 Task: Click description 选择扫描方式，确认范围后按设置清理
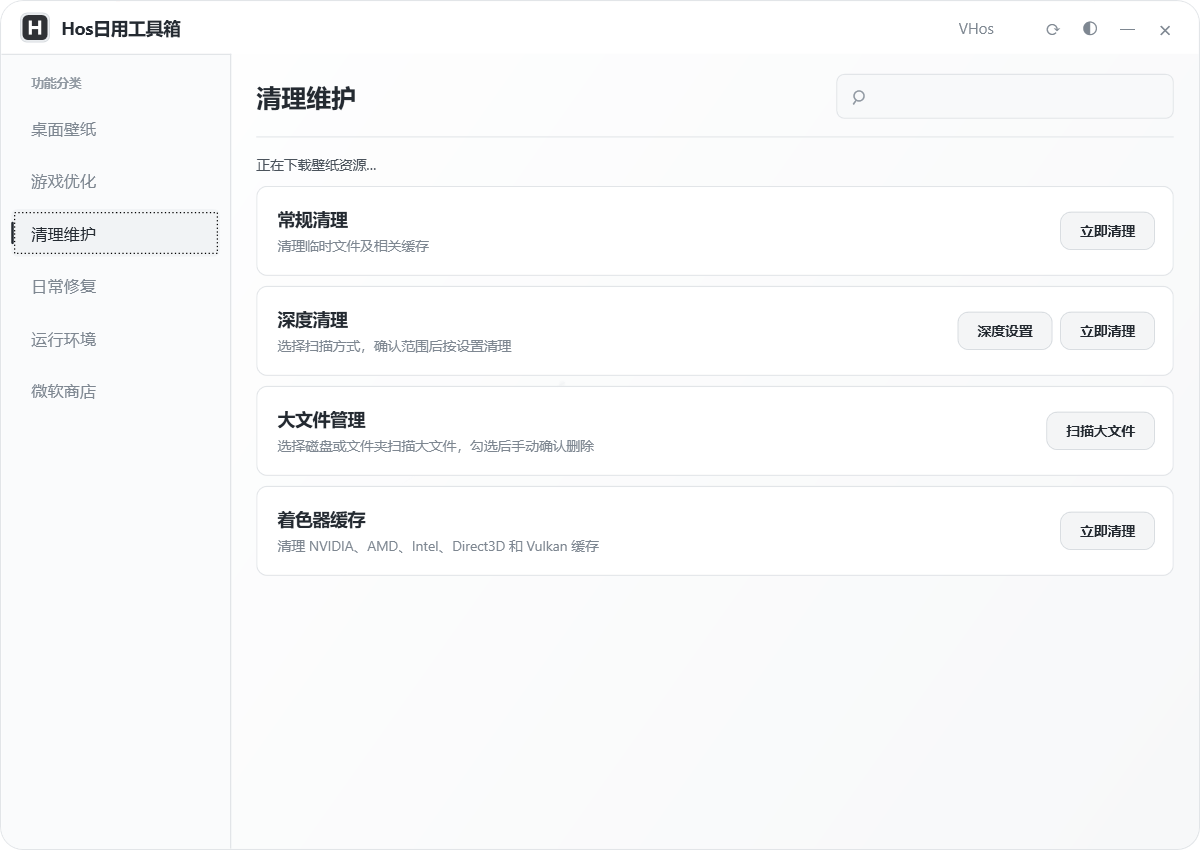(394, 346)
